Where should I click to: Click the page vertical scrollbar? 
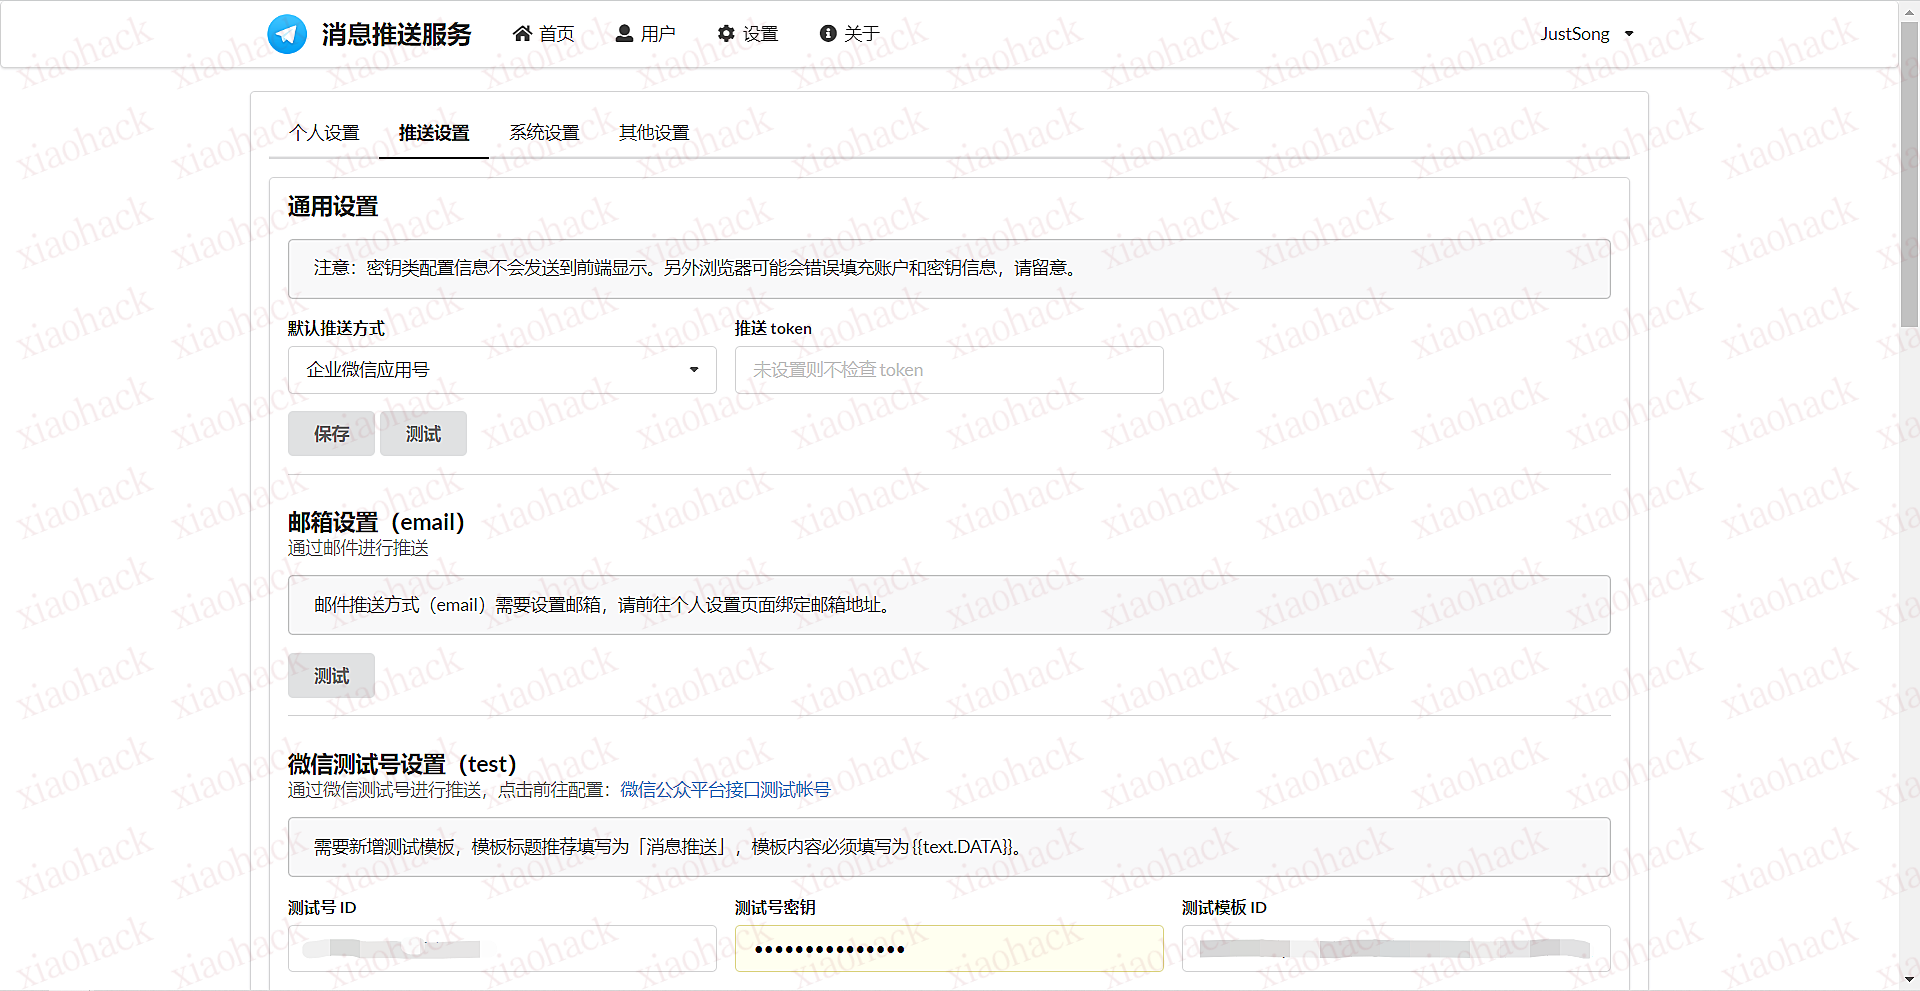(x=1909, y=500)
